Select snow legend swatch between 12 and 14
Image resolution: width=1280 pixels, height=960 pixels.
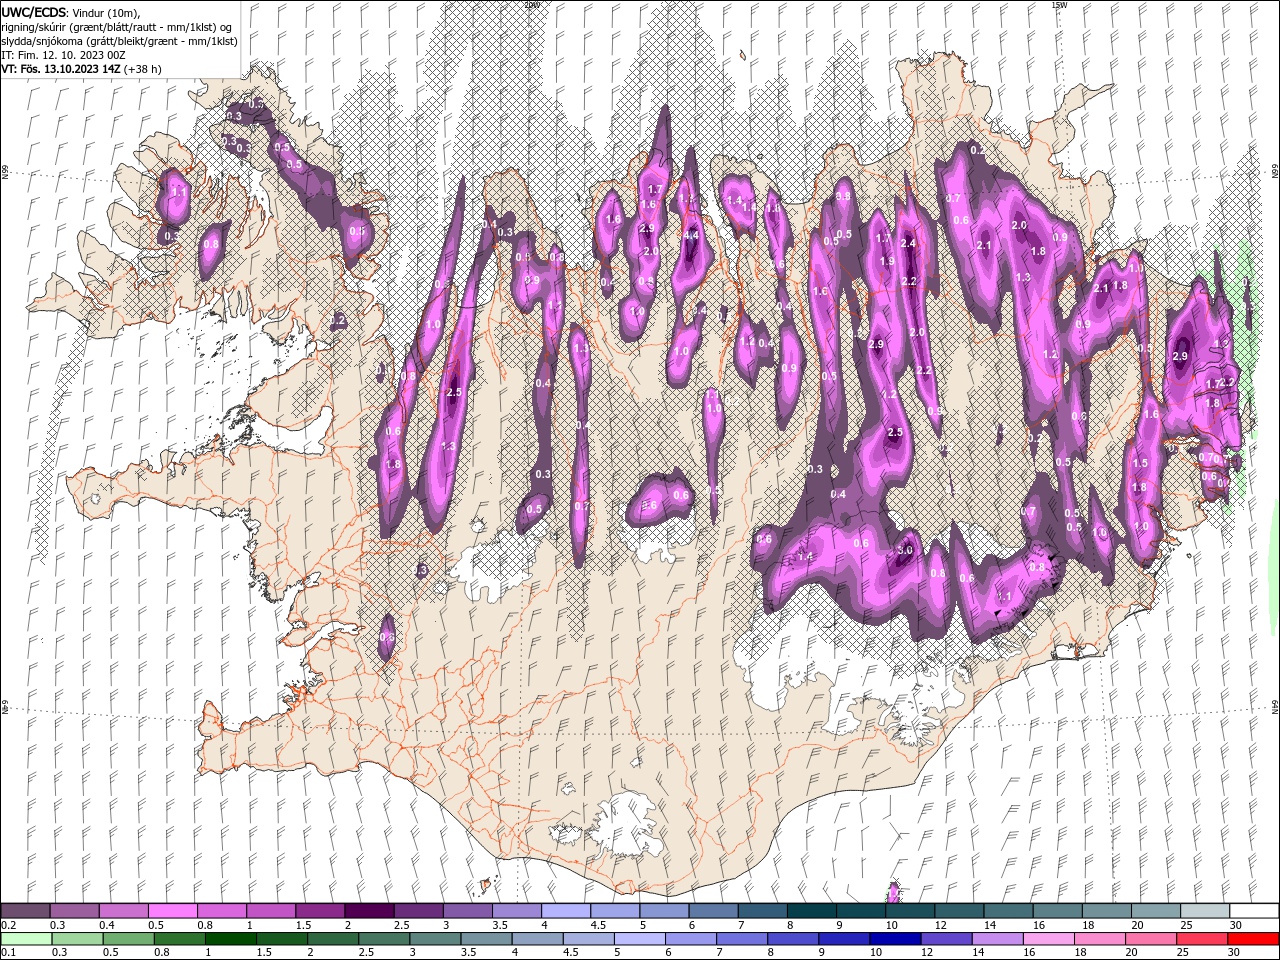click(958, 911)
